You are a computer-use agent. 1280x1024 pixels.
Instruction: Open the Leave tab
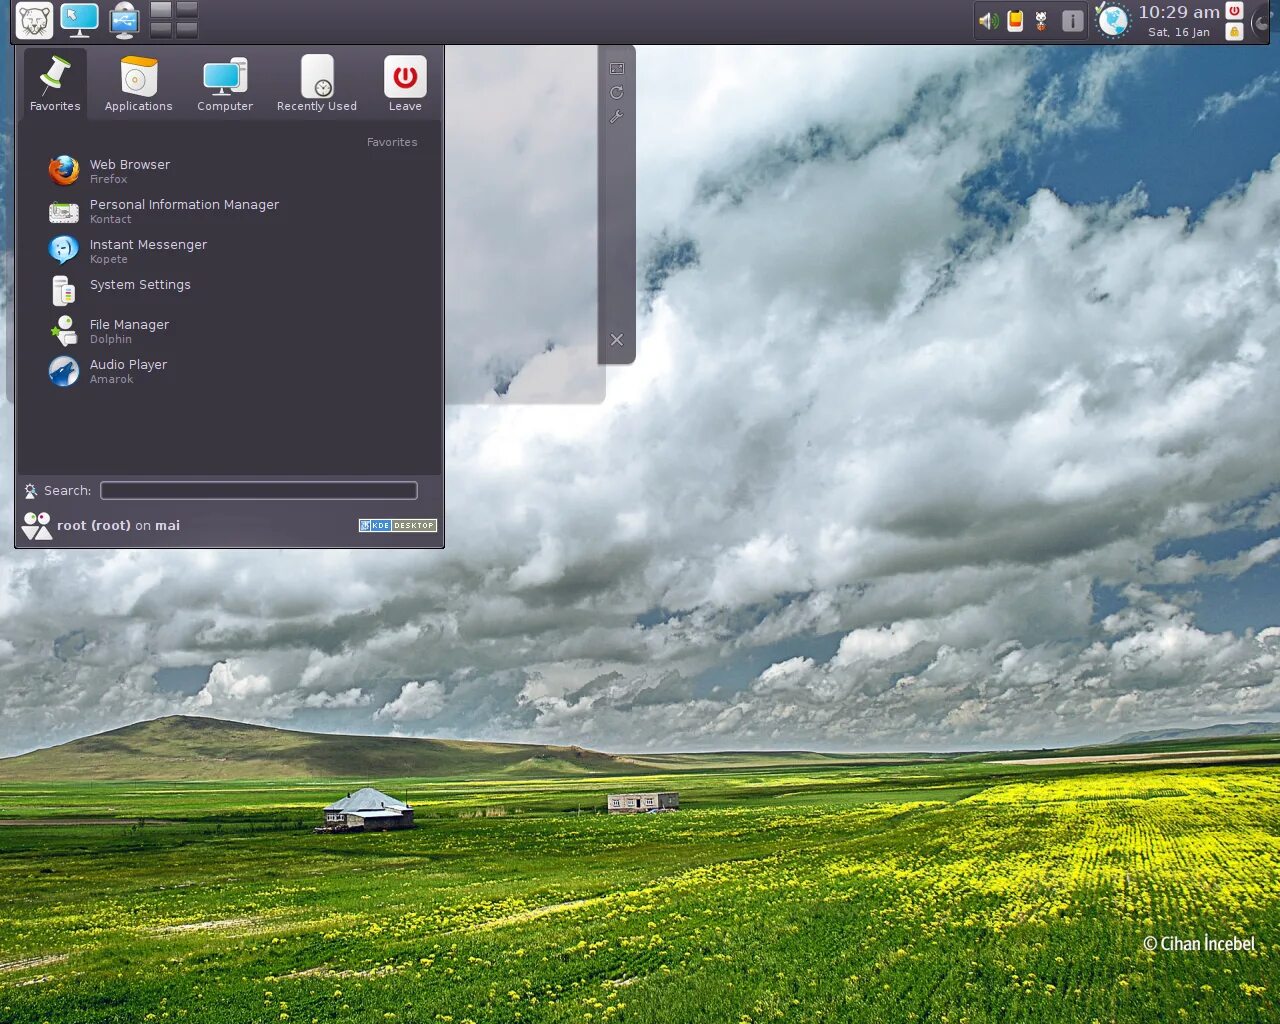pos(405,83)
